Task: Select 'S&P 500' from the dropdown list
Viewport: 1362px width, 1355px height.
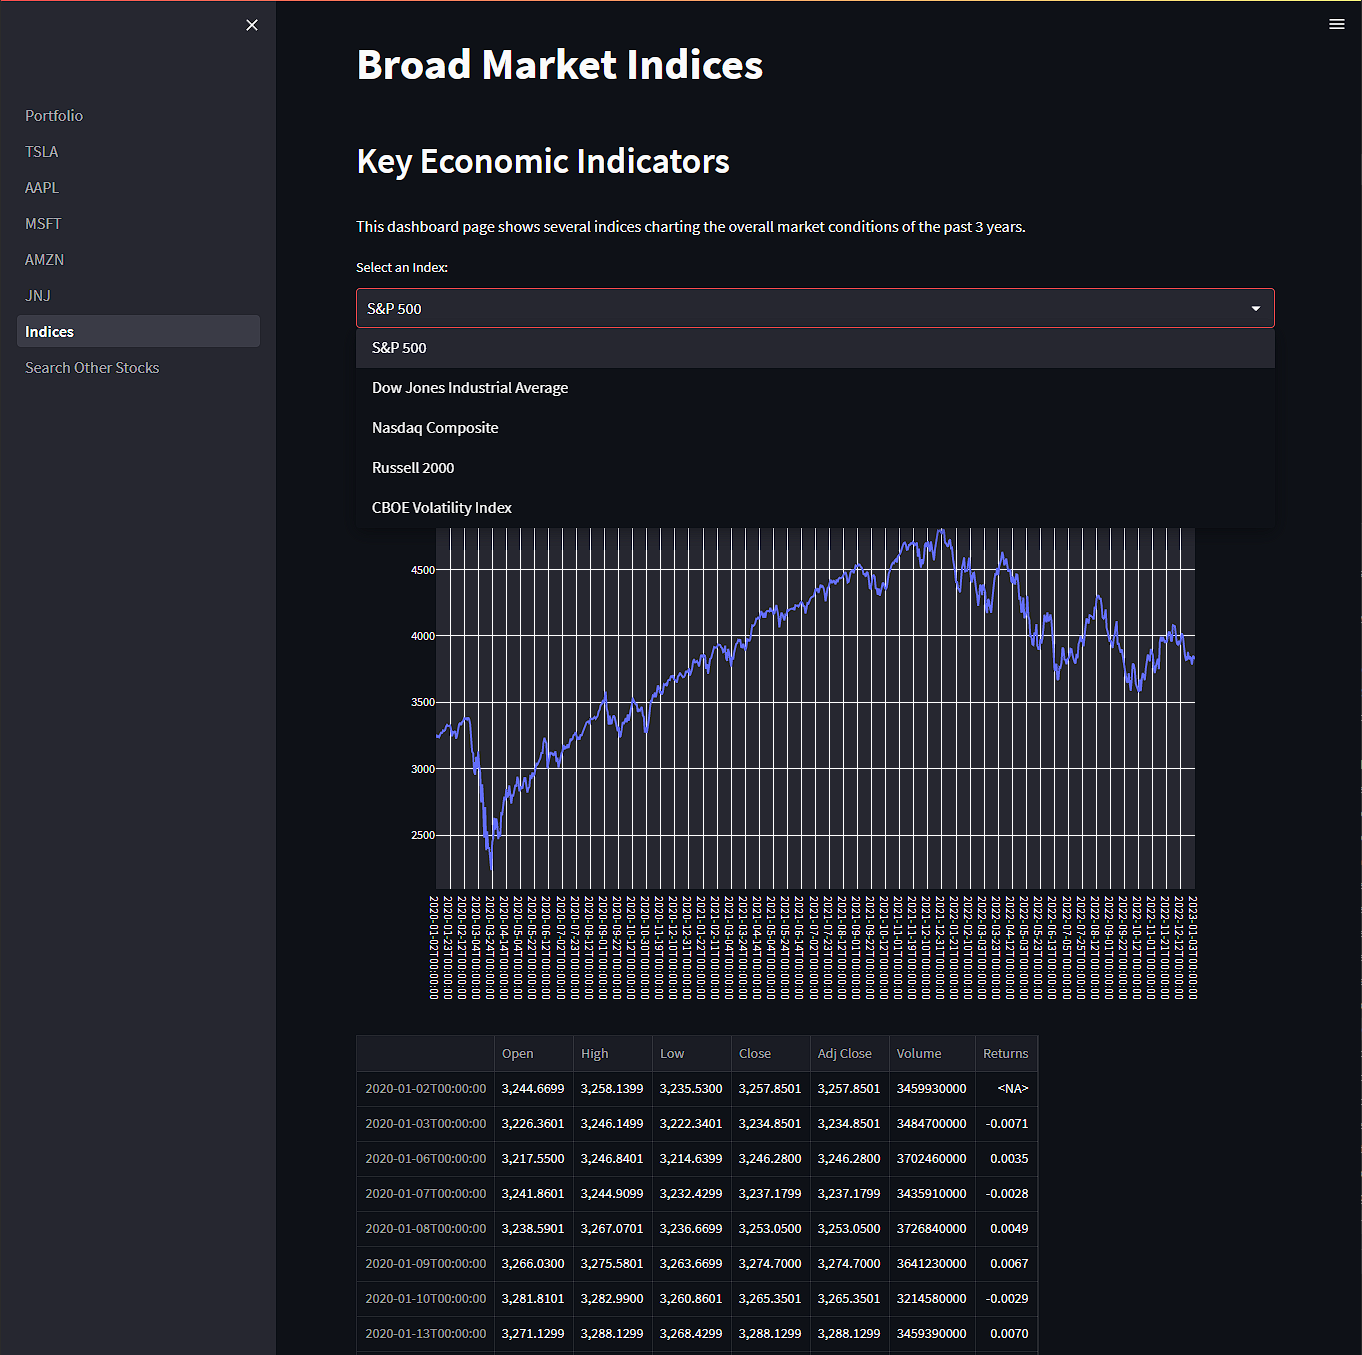Action: [x=398, y=347]
